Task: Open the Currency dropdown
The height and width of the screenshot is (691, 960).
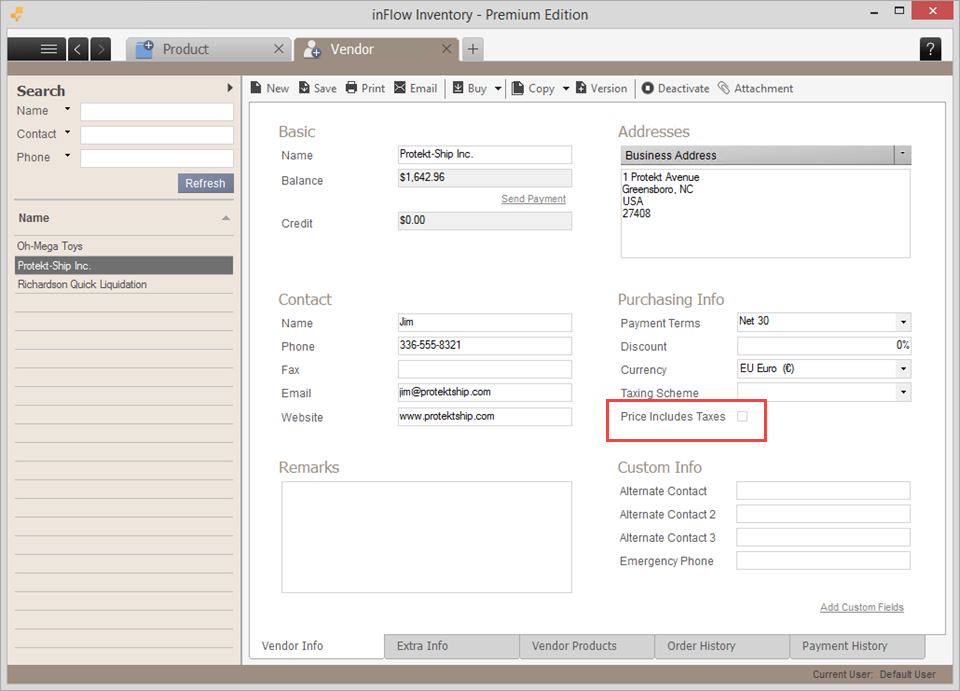Action: click(903, 369)
